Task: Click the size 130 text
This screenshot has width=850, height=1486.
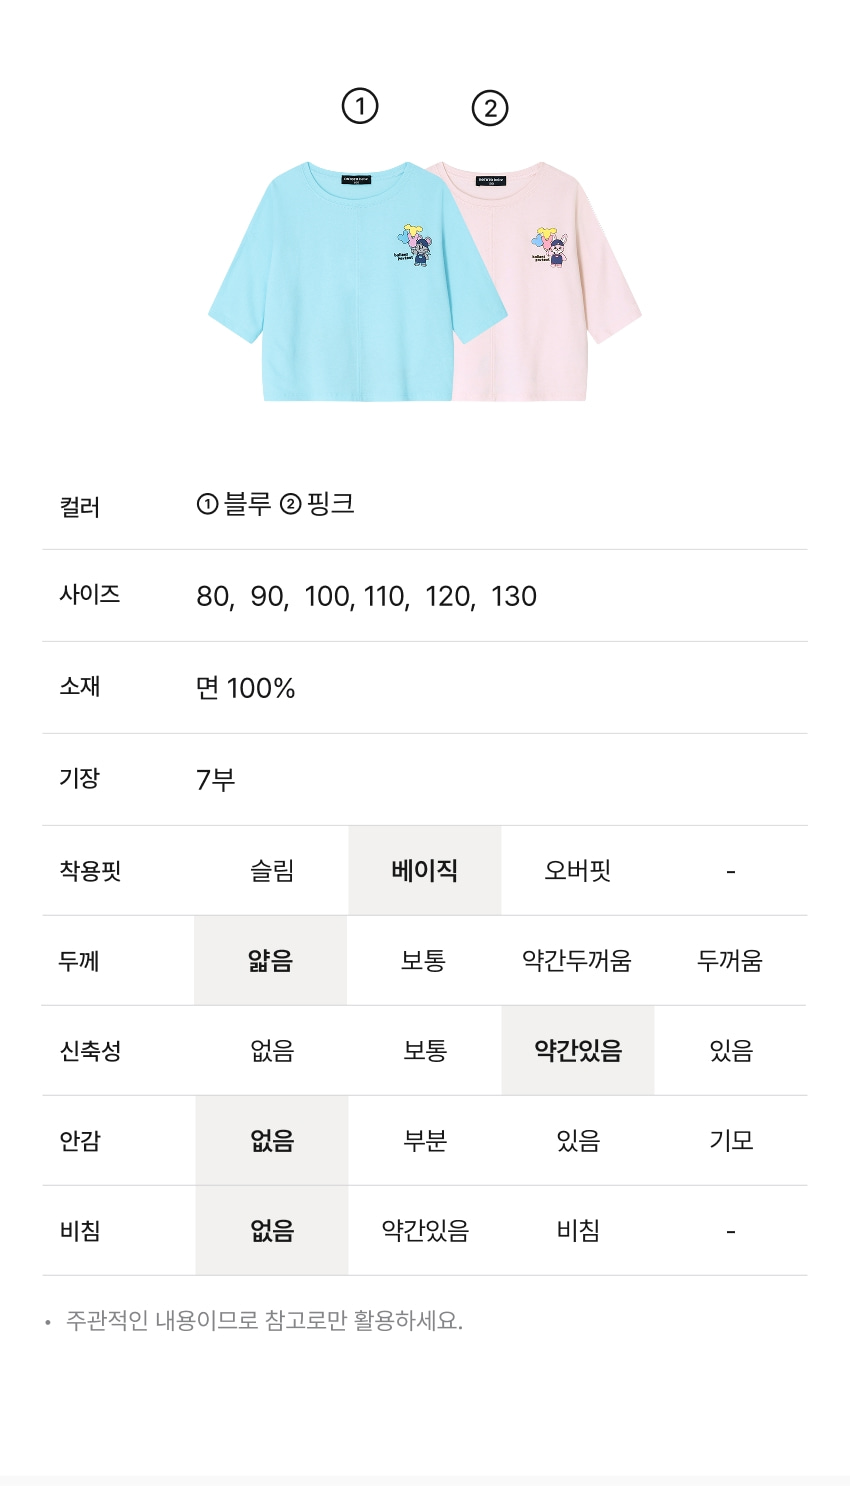Action: [514, 597]
